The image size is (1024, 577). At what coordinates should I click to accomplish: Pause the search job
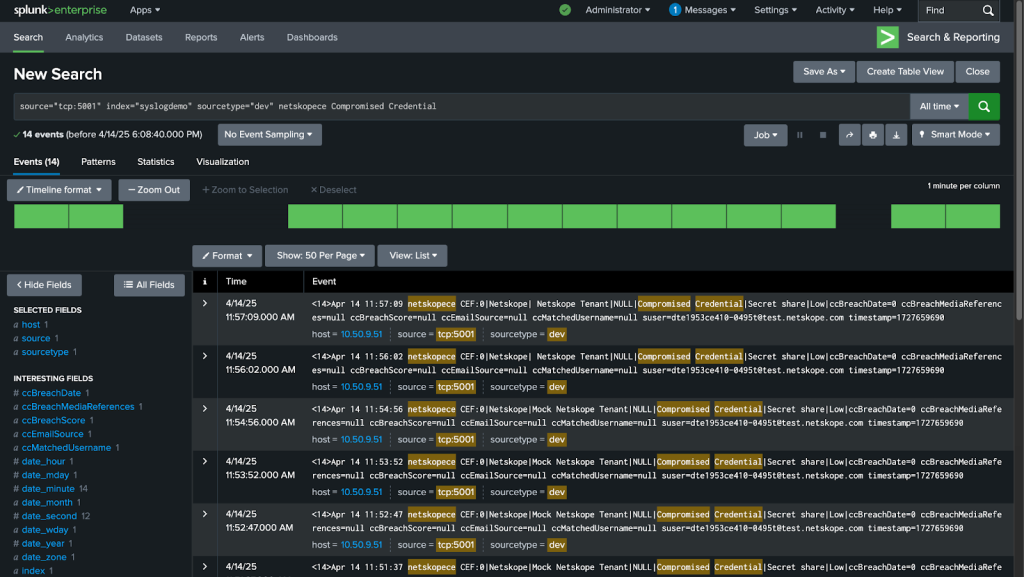(799, 135)
